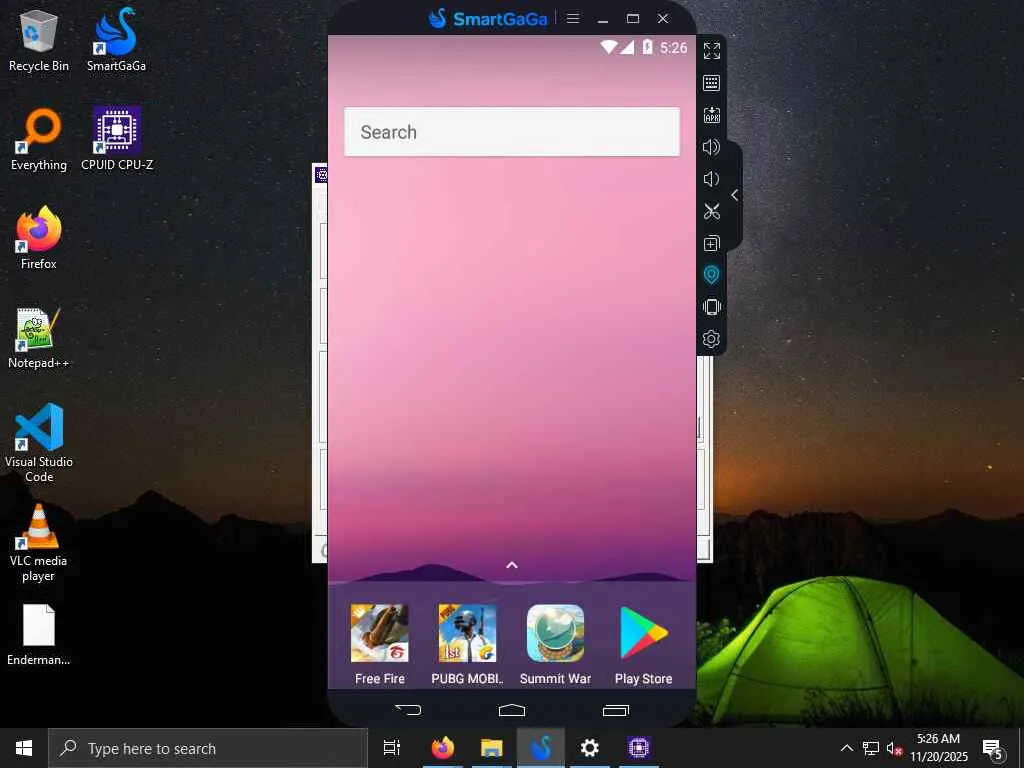Open the SmartGaGa hamburger menu

tap(573, 18)
